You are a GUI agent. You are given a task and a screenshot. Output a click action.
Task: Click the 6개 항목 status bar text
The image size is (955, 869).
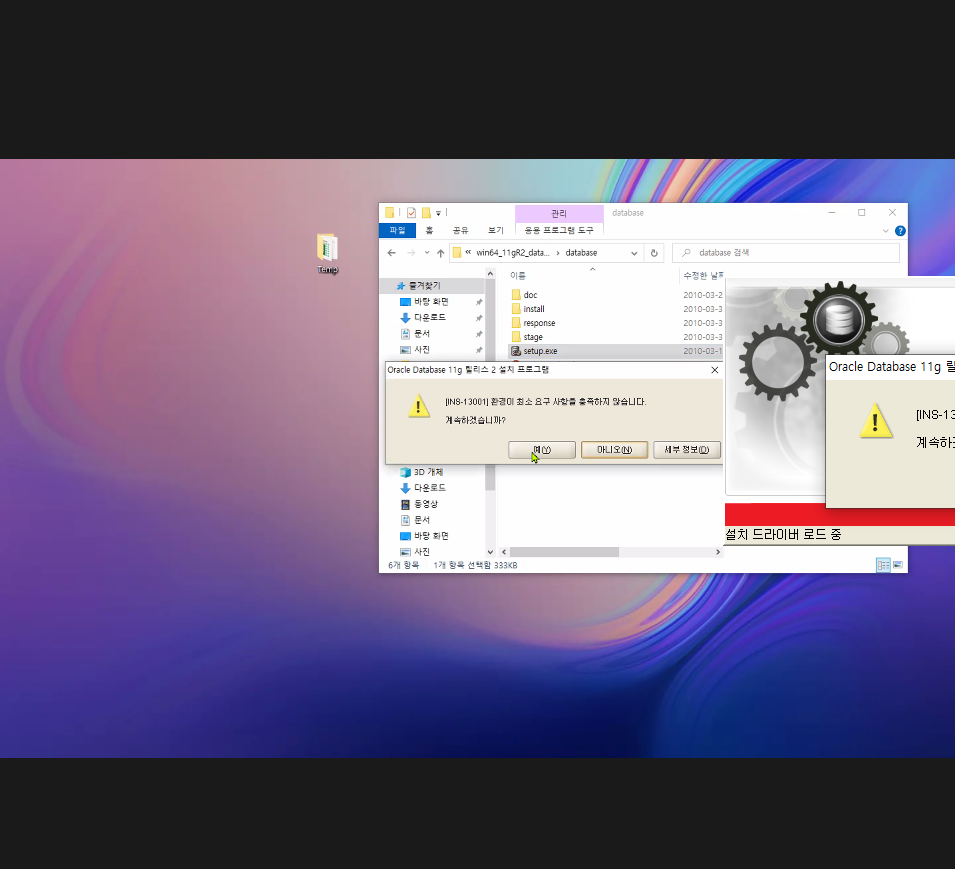point(403,565)
